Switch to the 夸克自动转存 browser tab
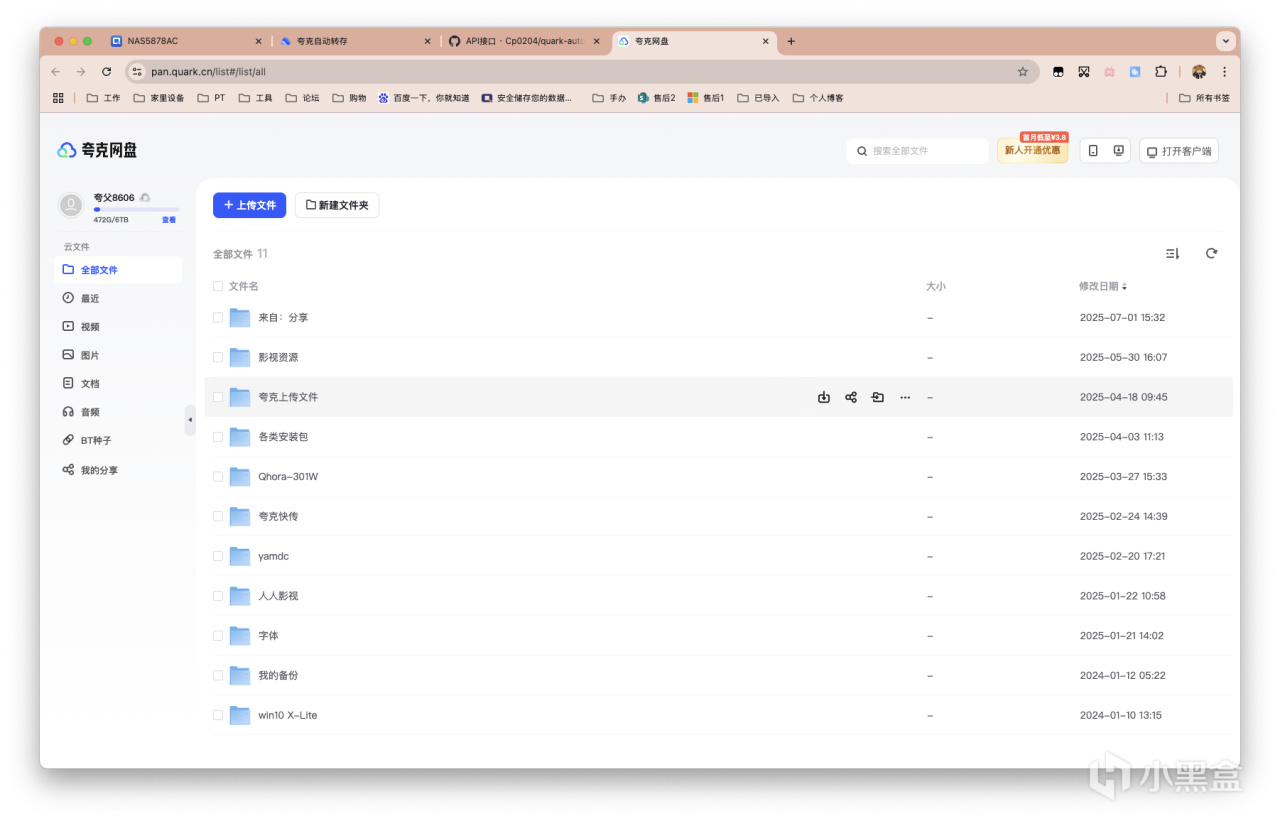Viewport: 1280px width, 821px height. 356,41
